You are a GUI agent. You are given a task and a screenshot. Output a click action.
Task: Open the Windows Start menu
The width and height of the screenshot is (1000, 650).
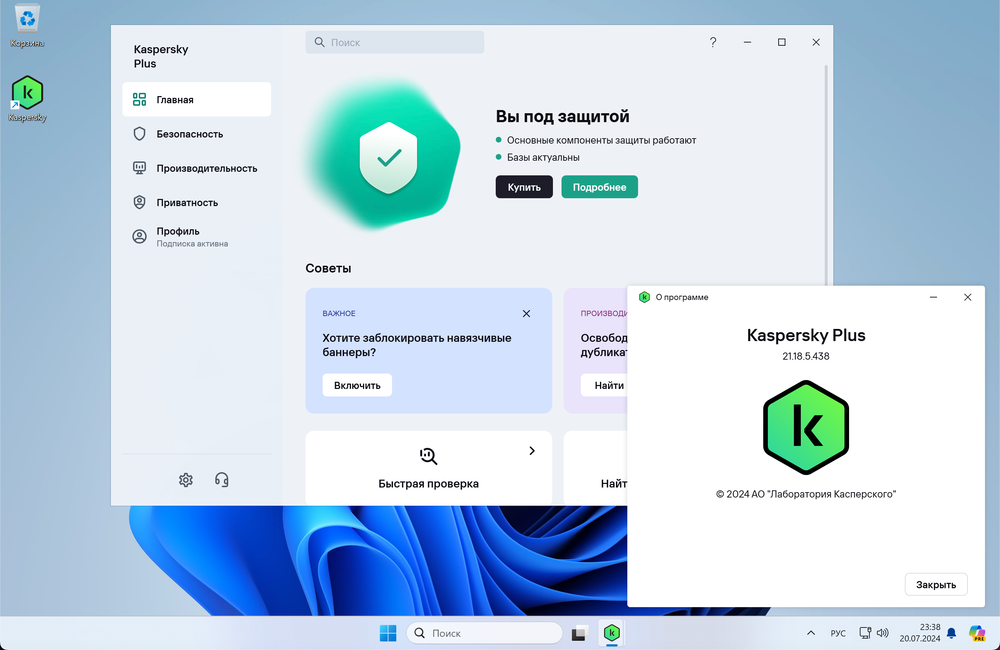pyautogui.click(x=388, y=633)
